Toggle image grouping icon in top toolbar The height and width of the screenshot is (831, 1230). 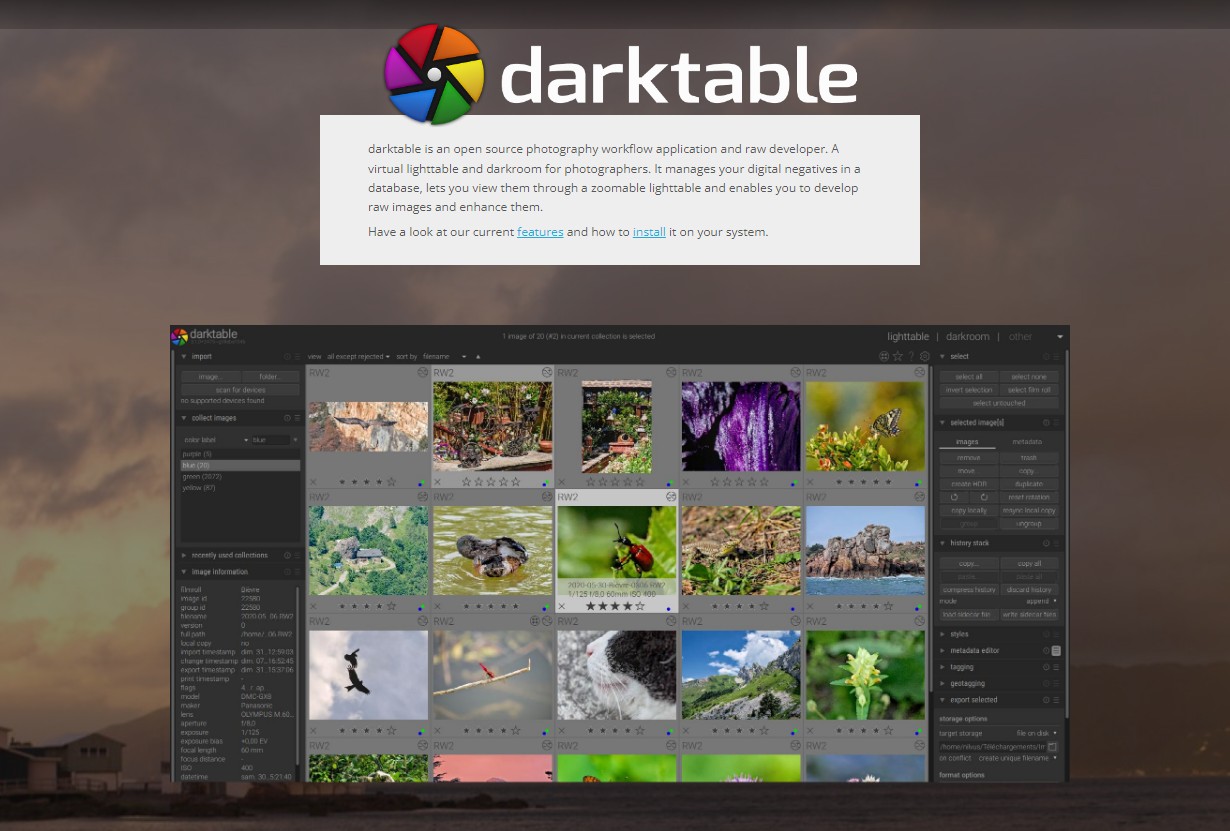click(884, 356)
